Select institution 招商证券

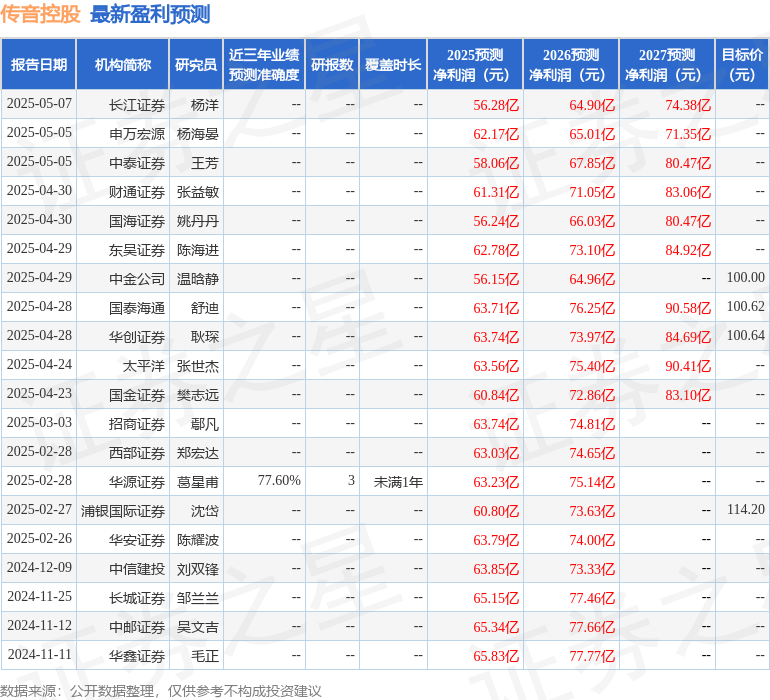(137, 424)
